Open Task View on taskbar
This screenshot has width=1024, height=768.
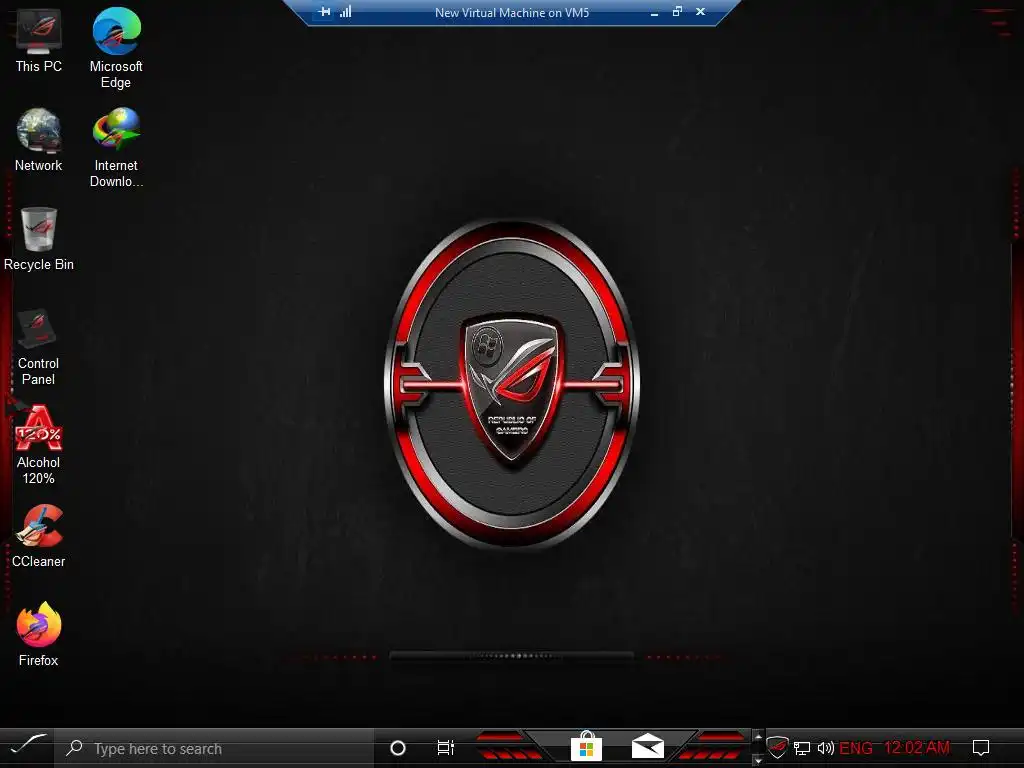(445, 748)
